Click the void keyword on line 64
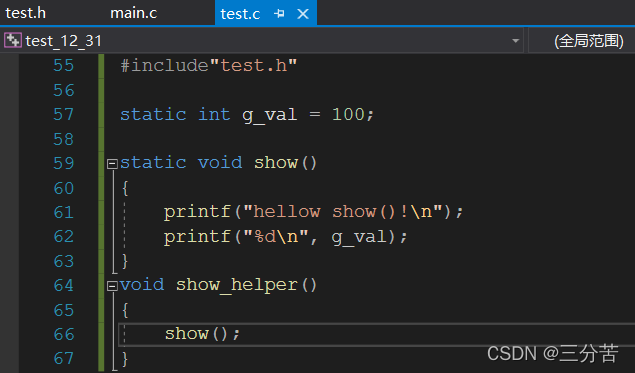Viewport: 635px width, 373px height. point(142,285)
